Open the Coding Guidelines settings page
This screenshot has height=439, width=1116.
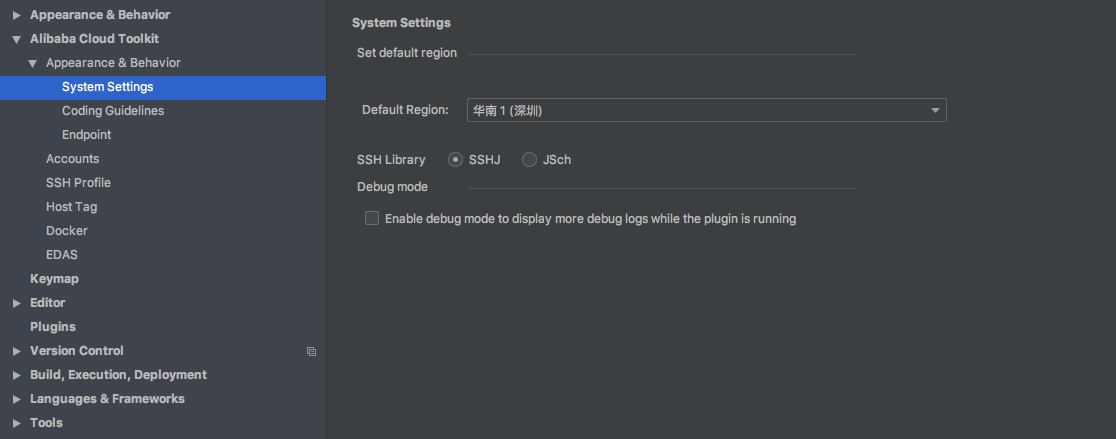(x=113, y=111)
